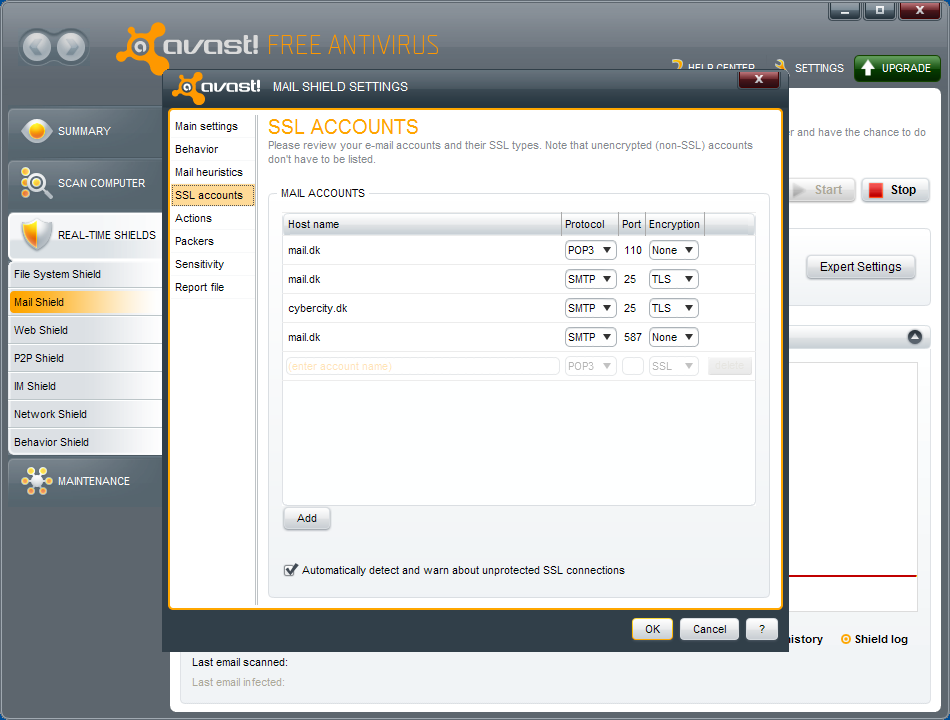Click the Add button under accounts
950x720 pixels.
tap(307, 518)
